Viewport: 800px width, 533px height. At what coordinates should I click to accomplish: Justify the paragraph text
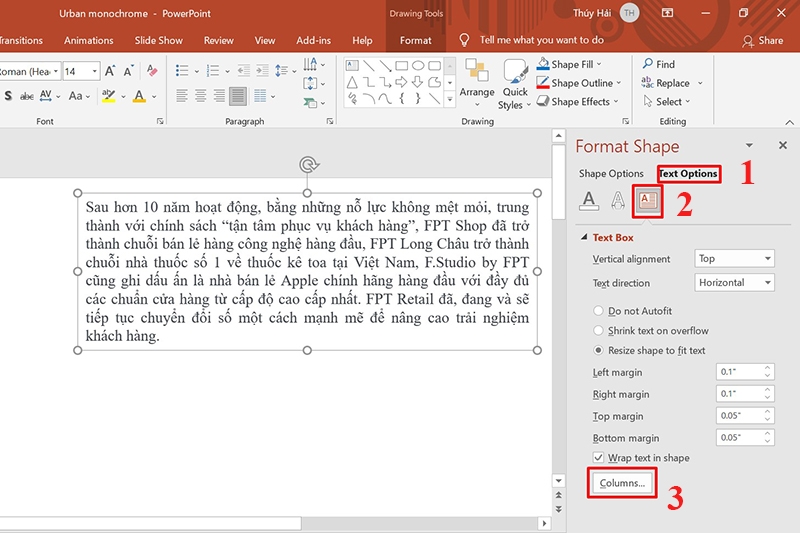tap(238, 96)
